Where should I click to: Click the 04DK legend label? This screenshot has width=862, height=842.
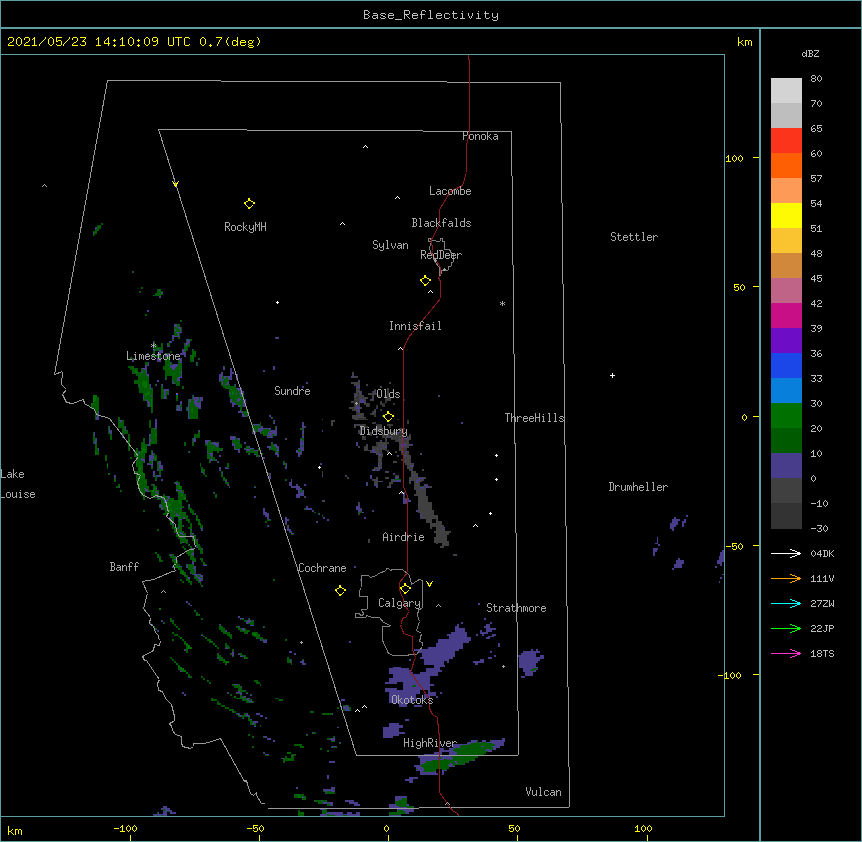coord(822,553)
